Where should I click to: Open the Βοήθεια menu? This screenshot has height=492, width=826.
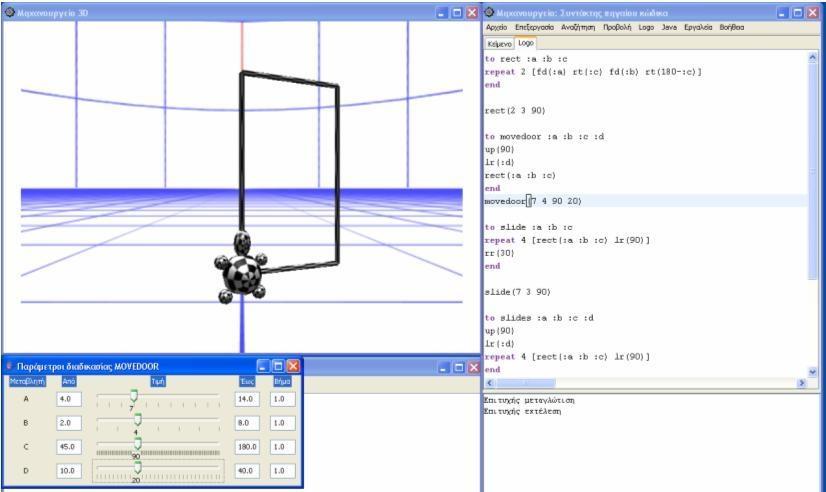click(x=732, y=27)
